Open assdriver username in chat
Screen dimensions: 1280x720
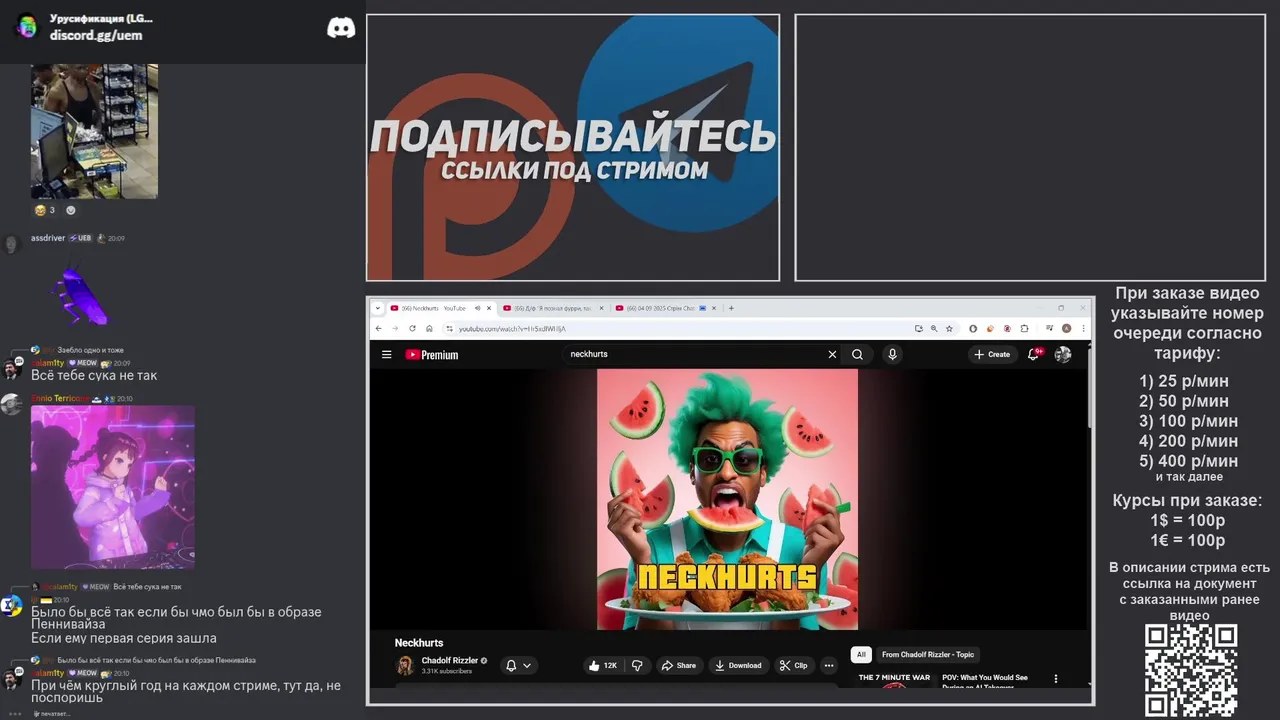[48, 238]
